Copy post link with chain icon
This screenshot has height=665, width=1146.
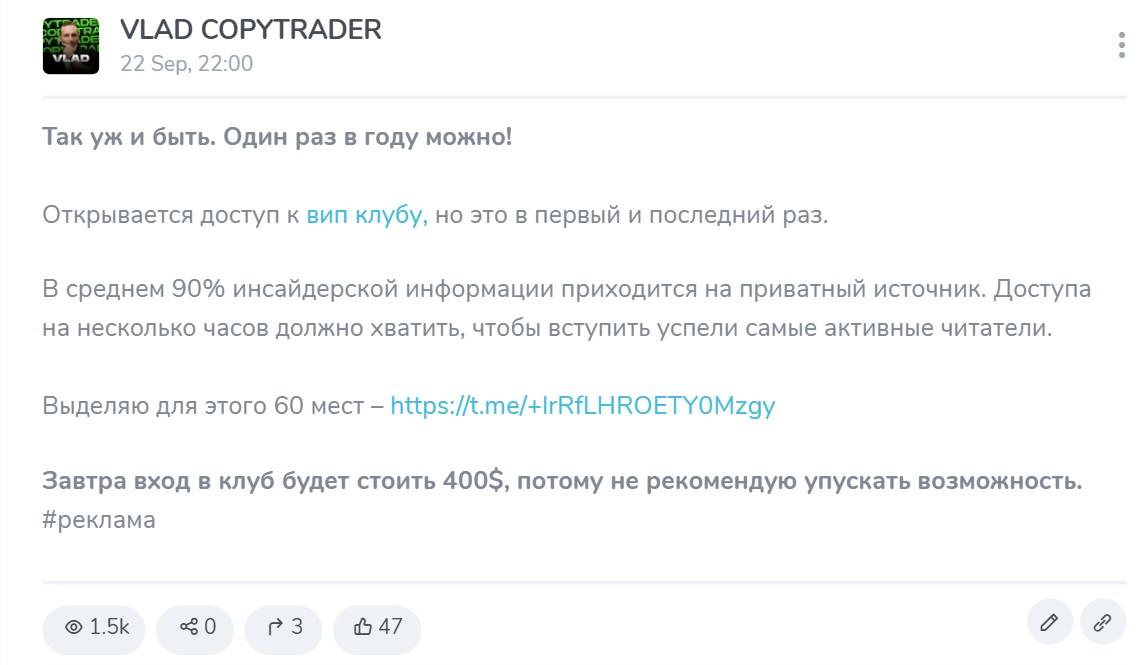(1103, 623)
